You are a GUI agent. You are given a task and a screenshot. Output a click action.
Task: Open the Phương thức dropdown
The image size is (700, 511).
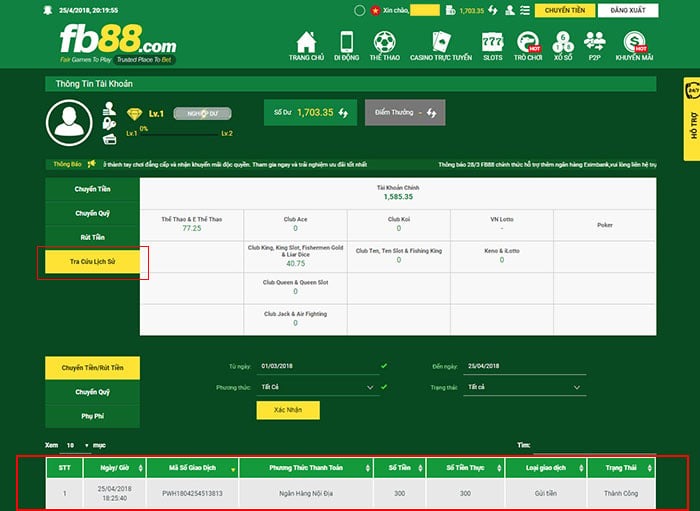tap(318, 387)
